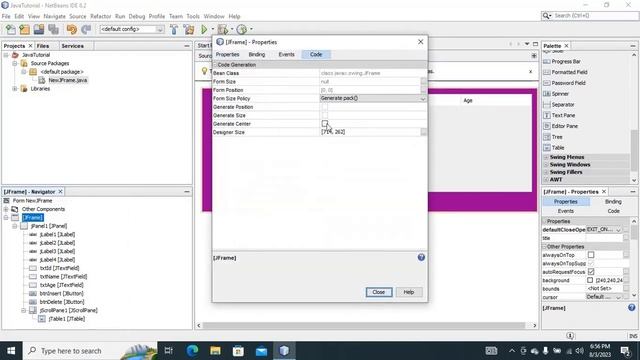
Task: Click the Open Project toolbar icon
Action: pyautogui.click(x=39, y=29)
